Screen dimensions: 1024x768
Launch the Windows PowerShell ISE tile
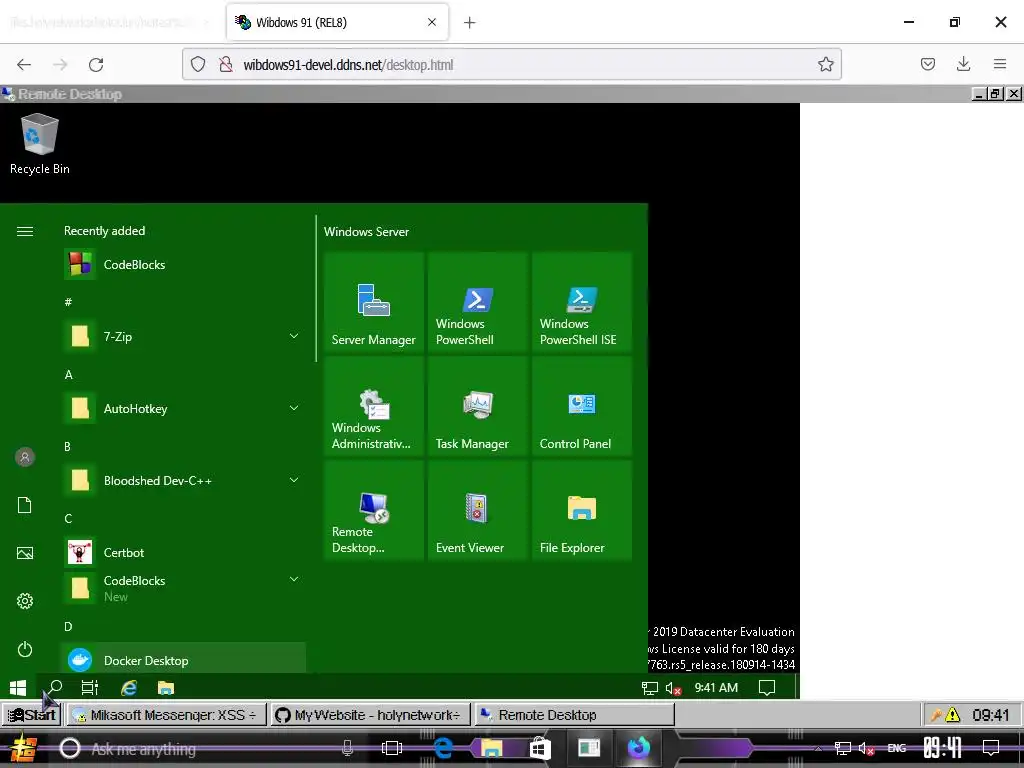click(582, 302)
